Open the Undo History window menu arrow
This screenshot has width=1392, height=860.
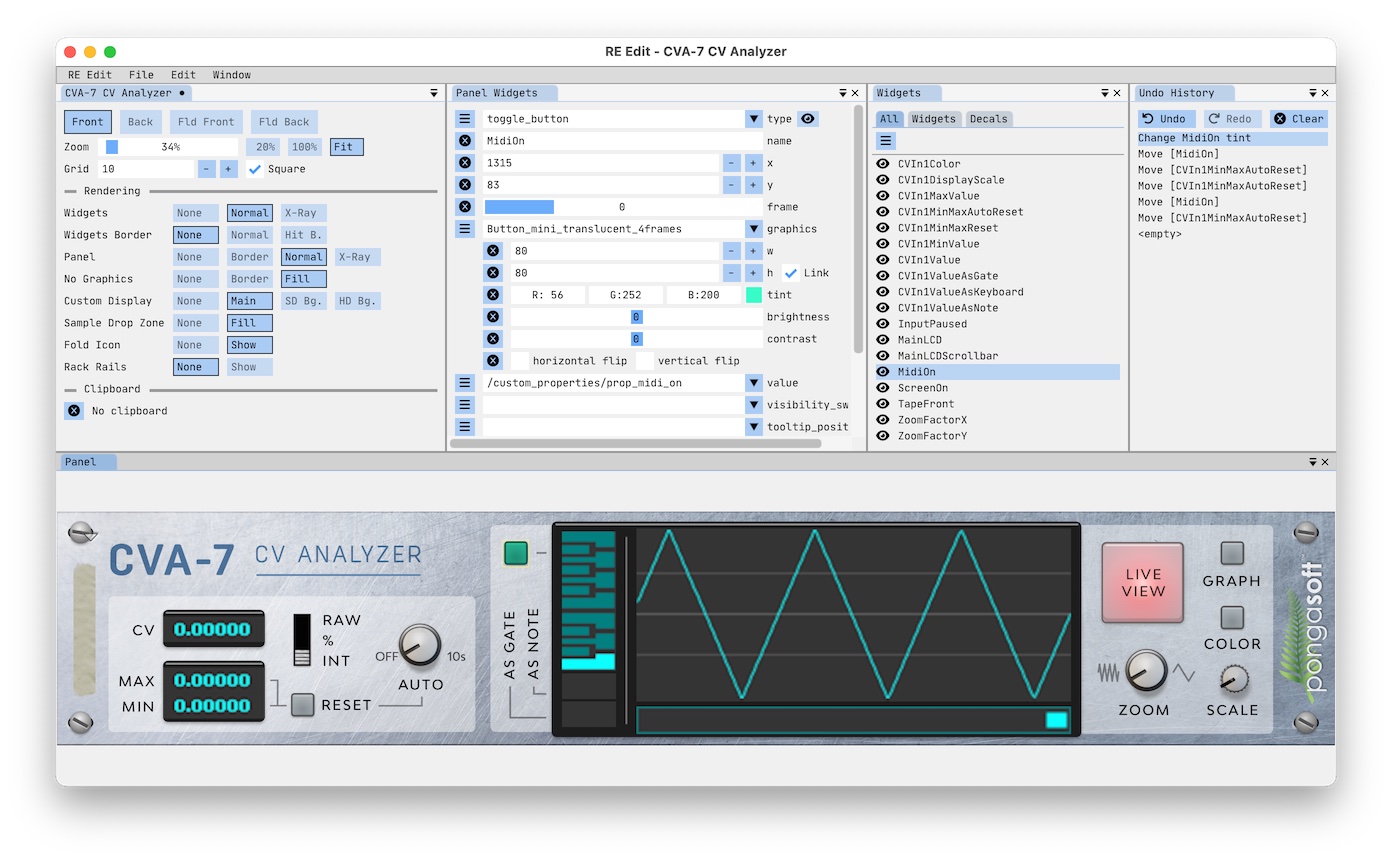pos(1313,93)
